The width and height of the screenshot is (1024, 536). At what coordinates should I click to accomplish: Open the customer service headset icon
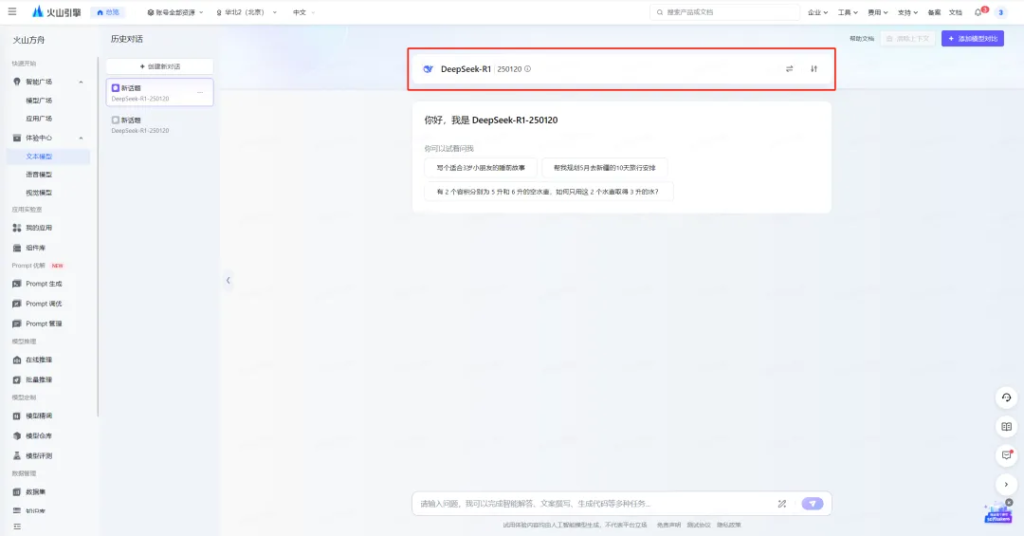click(x=1006, y=398)
